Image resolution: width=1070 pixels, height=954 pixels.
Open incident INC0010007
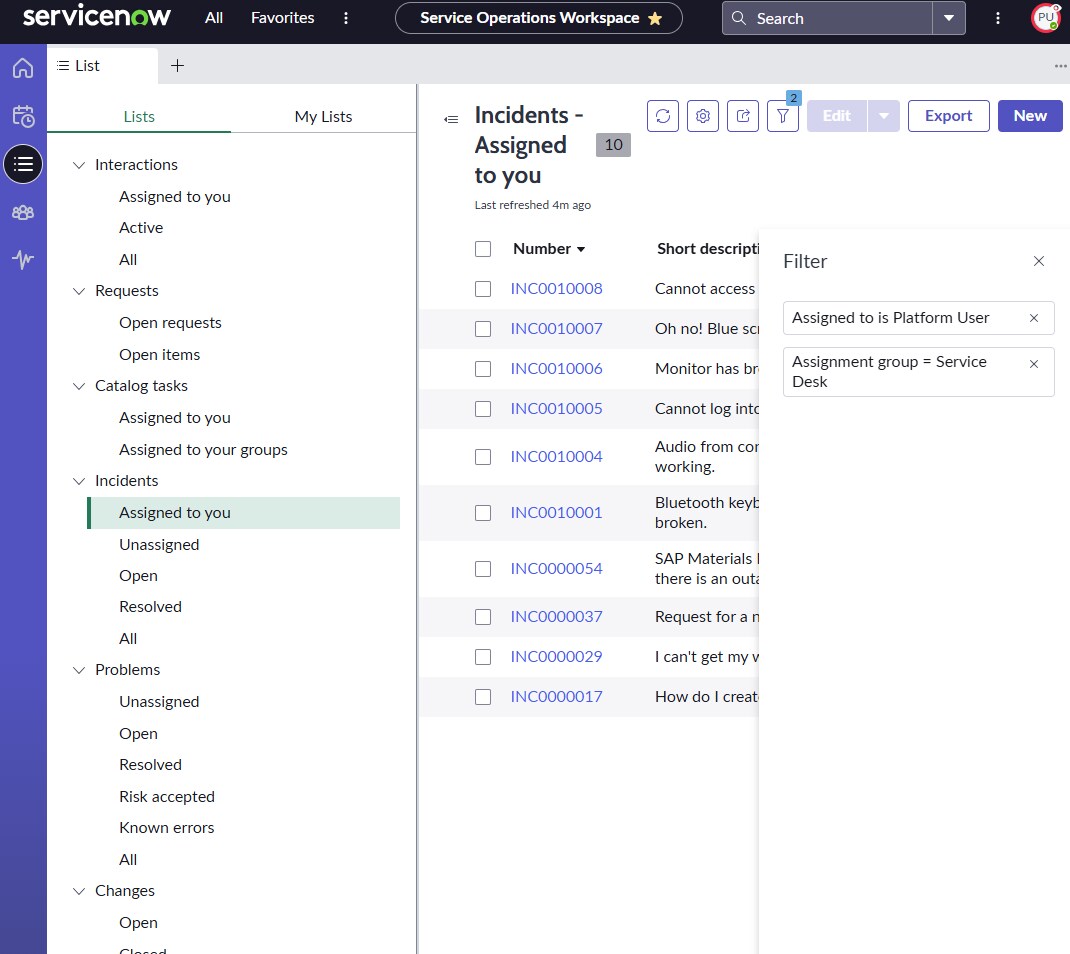[556, 328]
